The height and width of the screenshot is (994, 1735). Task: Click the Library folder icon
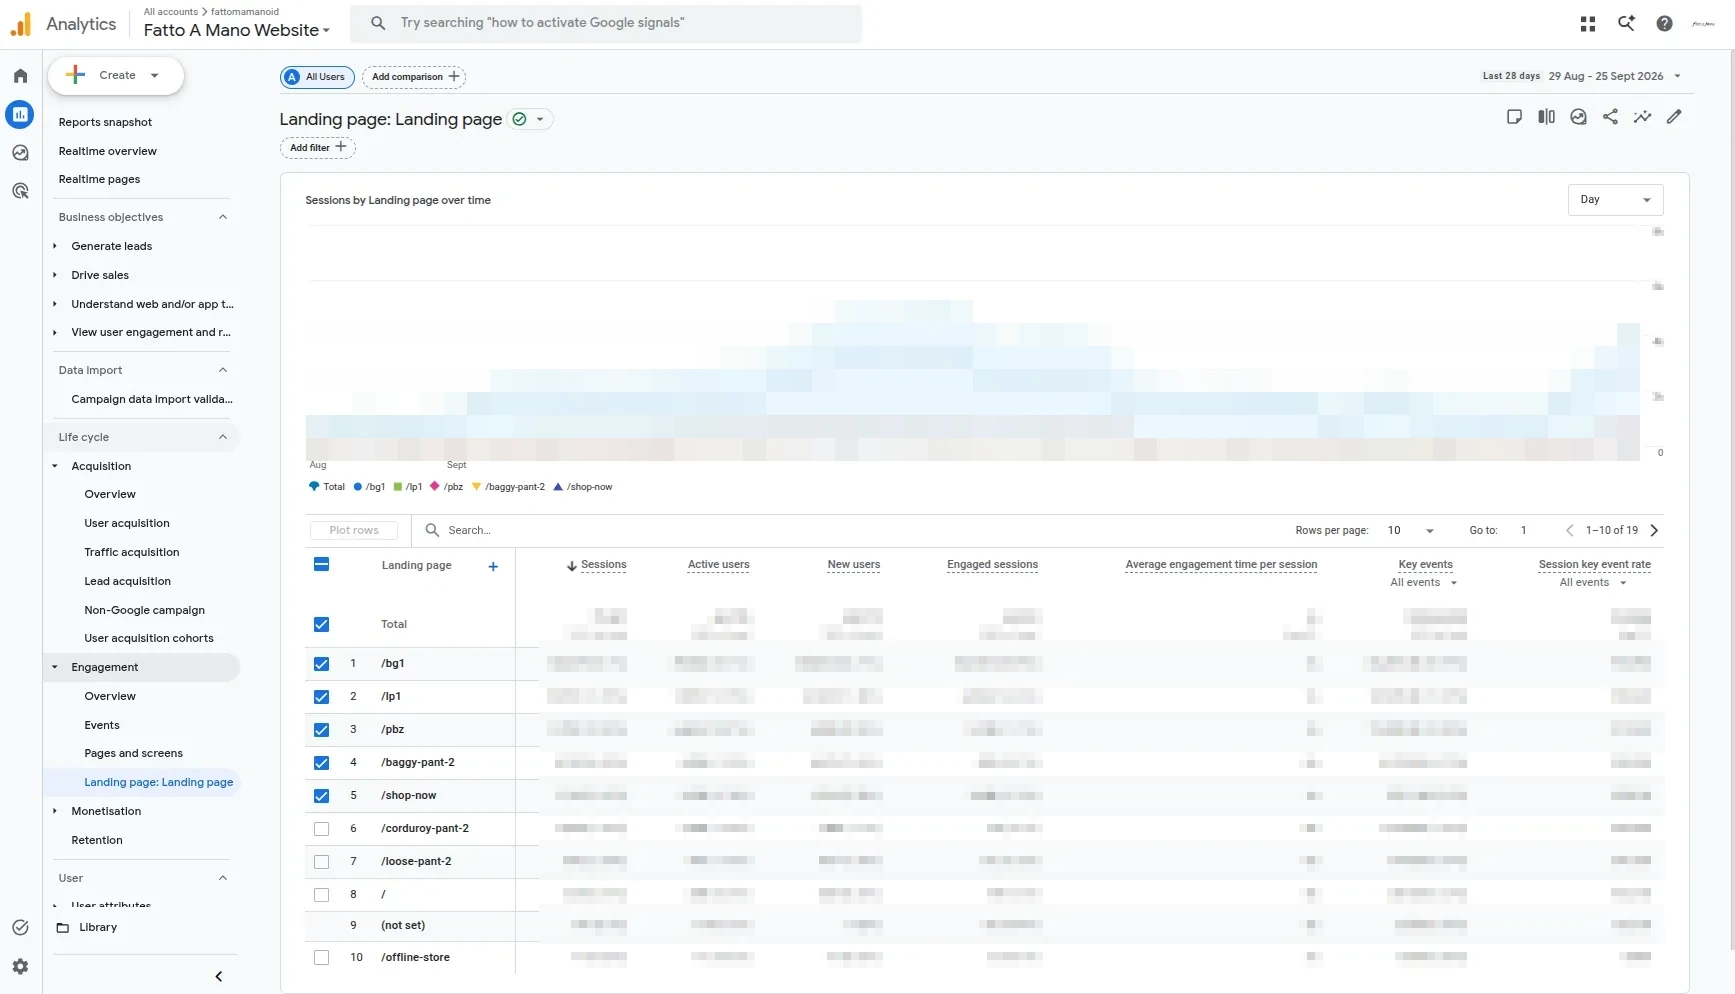point(63,928)
